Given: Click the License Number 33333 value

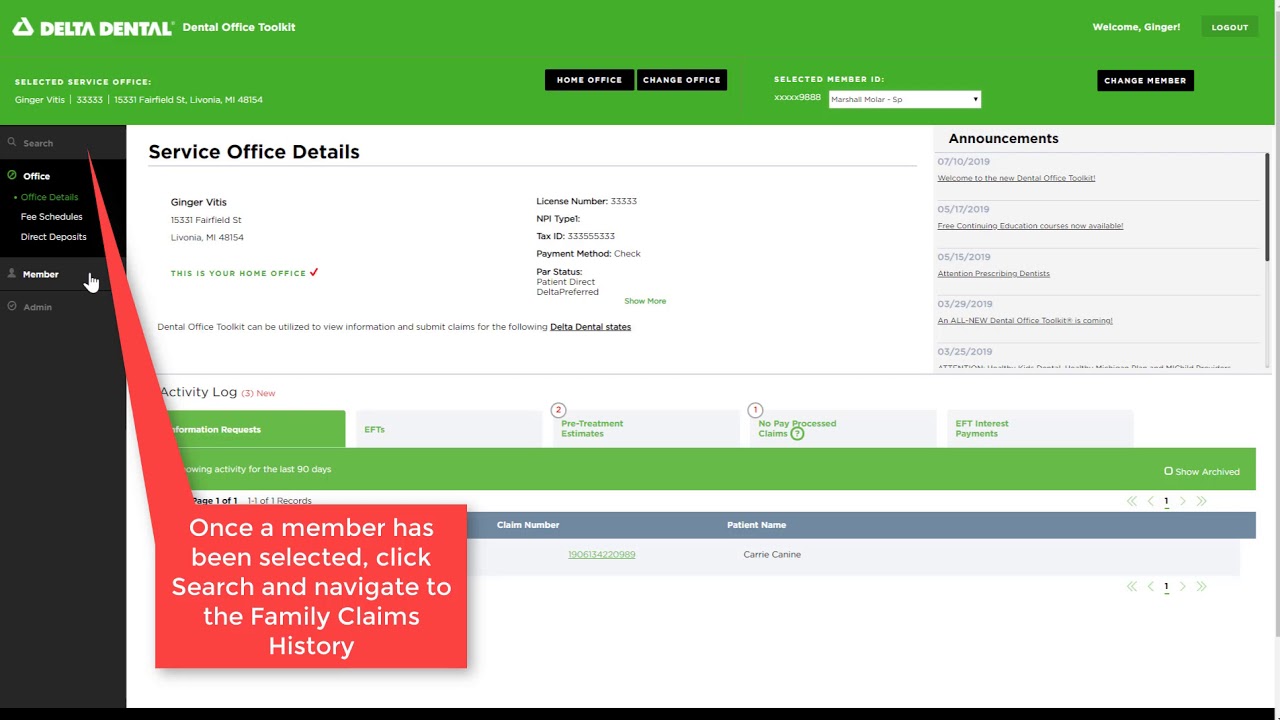Looking at the screenshot, I should (624, 201).
